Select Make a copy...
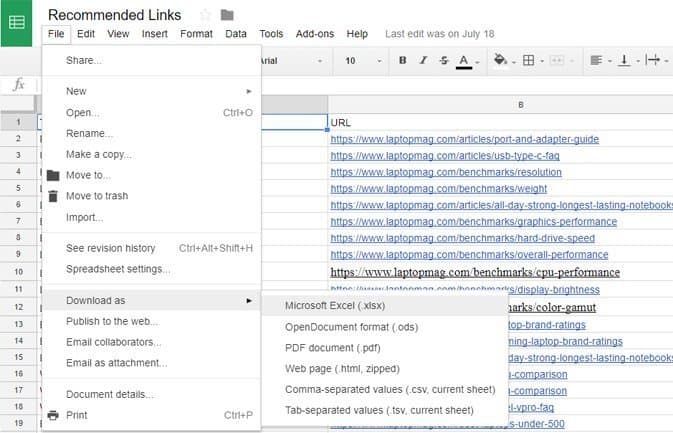 pyautogui.click(x=152, y=154)
